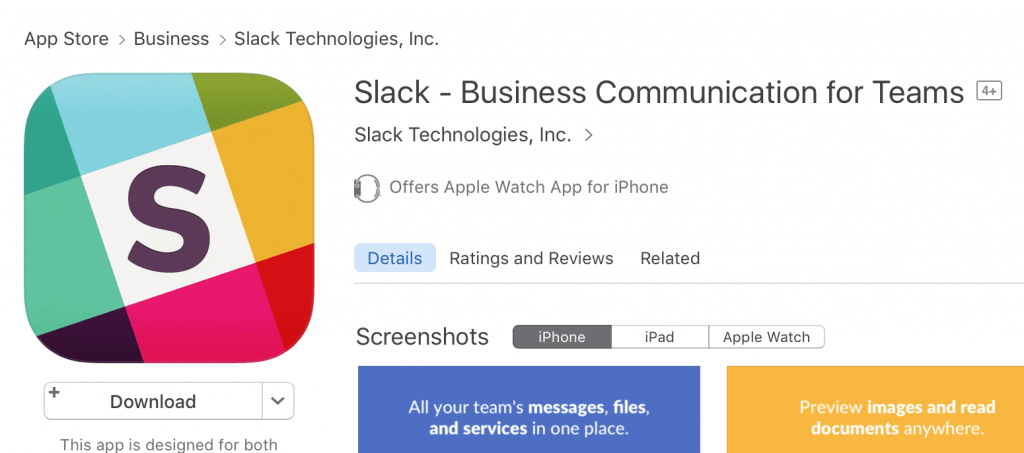Click the arrow after Business breadcrumb
Screen dimensions: 1024x453
(x=222, y=40)
